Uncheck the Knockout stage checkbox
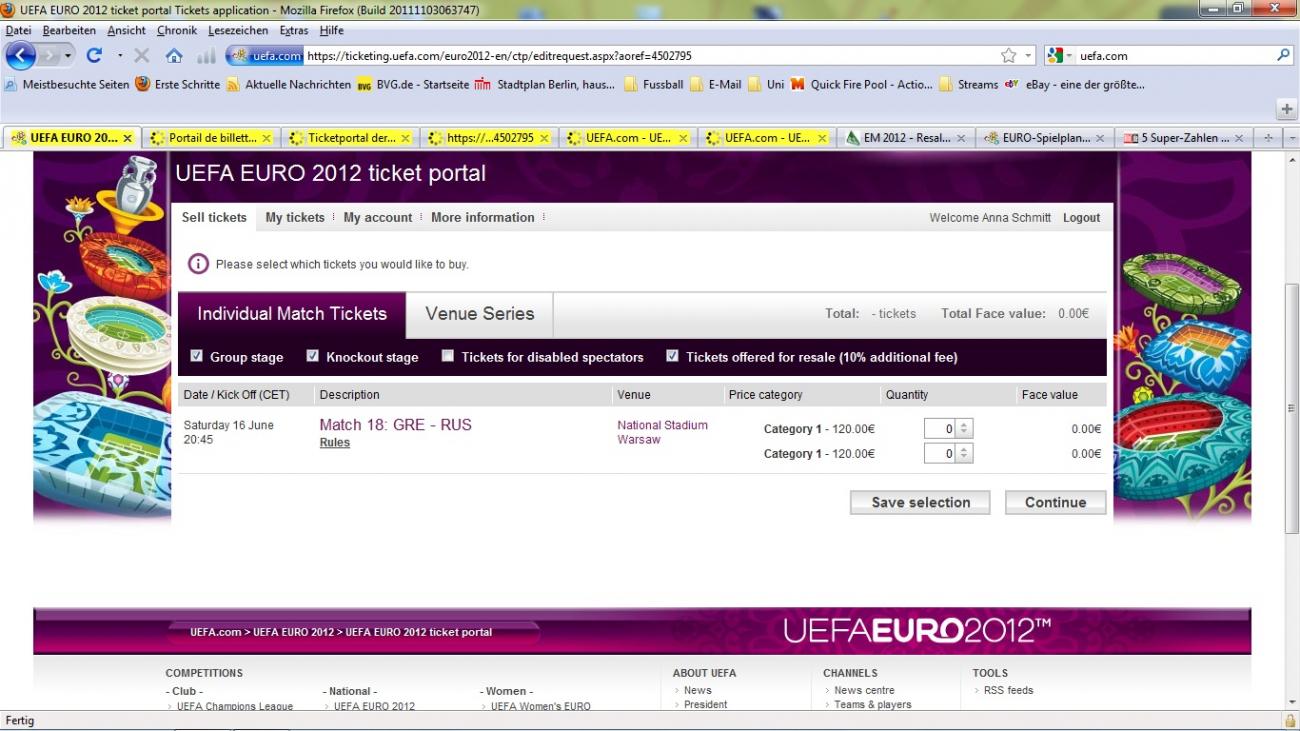This screenshot has width=1300, height=731. 313,356
